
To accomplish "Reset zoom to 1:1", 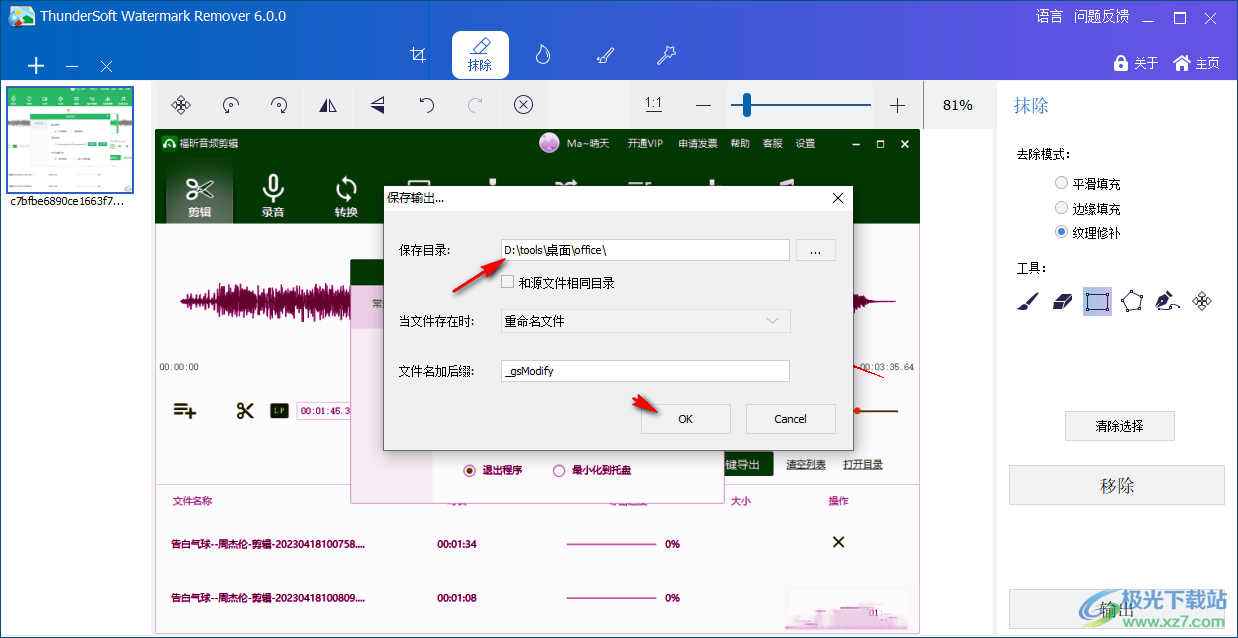I will click(653, 104).
